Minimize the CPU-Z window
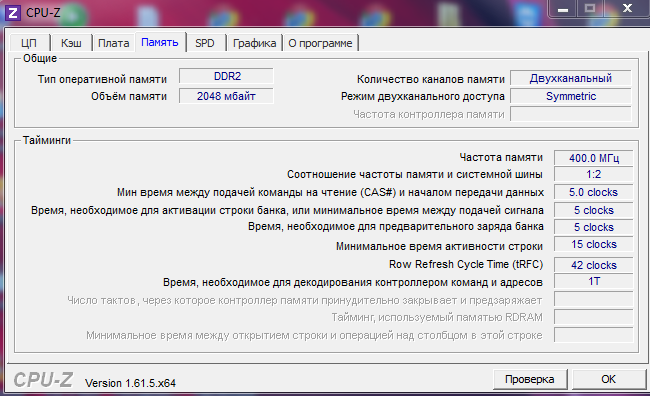The height and width of the screenshot is (396, 650). pyautogui.click(x=563, y=9)
